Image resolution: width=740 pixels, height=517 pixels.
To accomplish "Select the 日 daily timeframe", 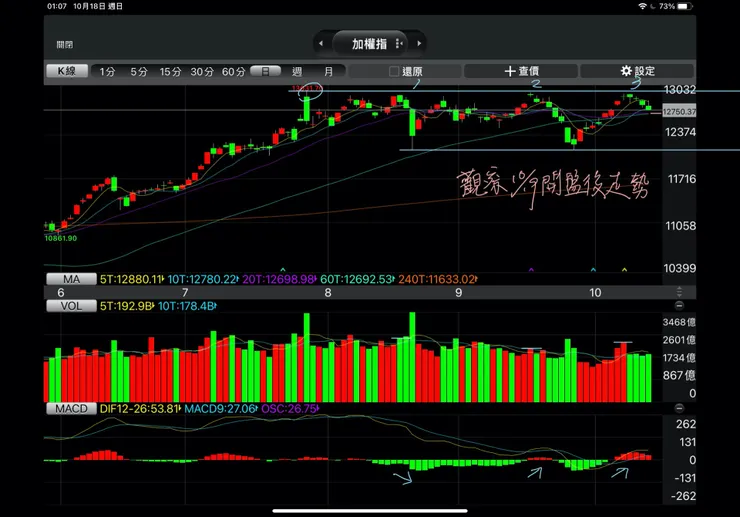I will coord(265,71).
